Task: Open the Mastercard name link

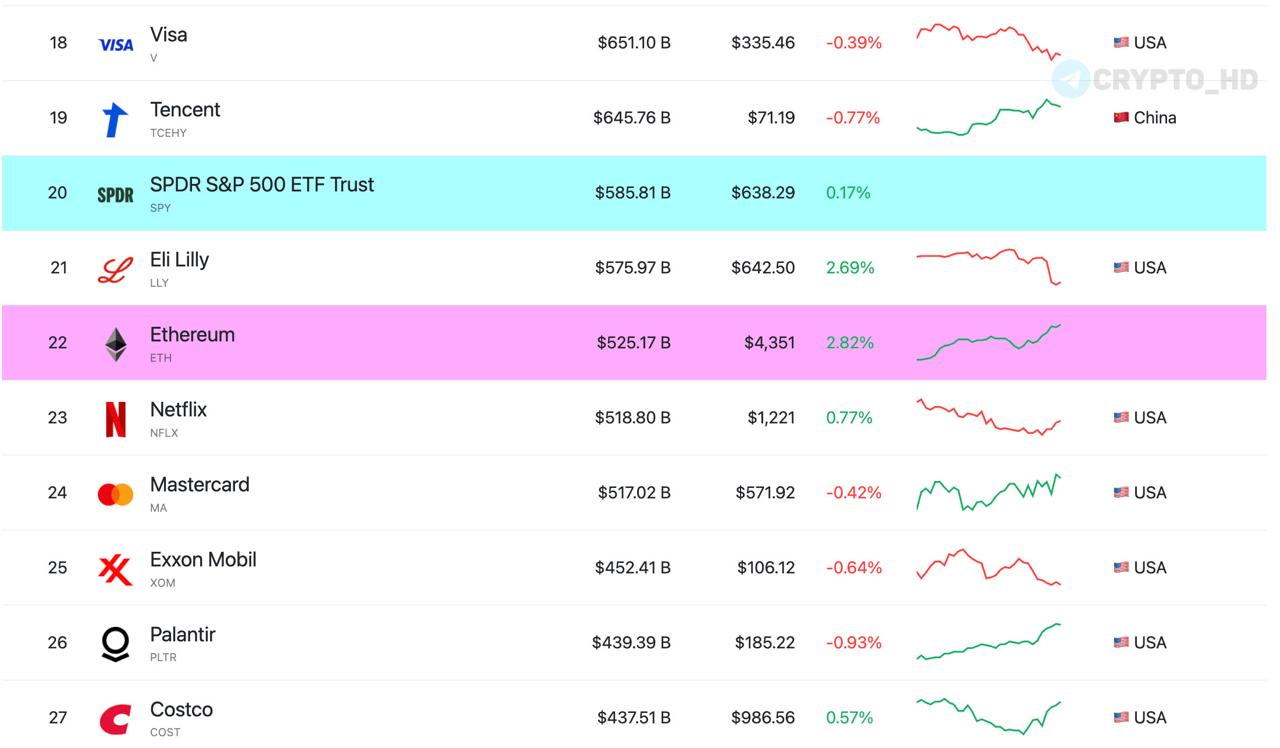Action: [200, 484]
